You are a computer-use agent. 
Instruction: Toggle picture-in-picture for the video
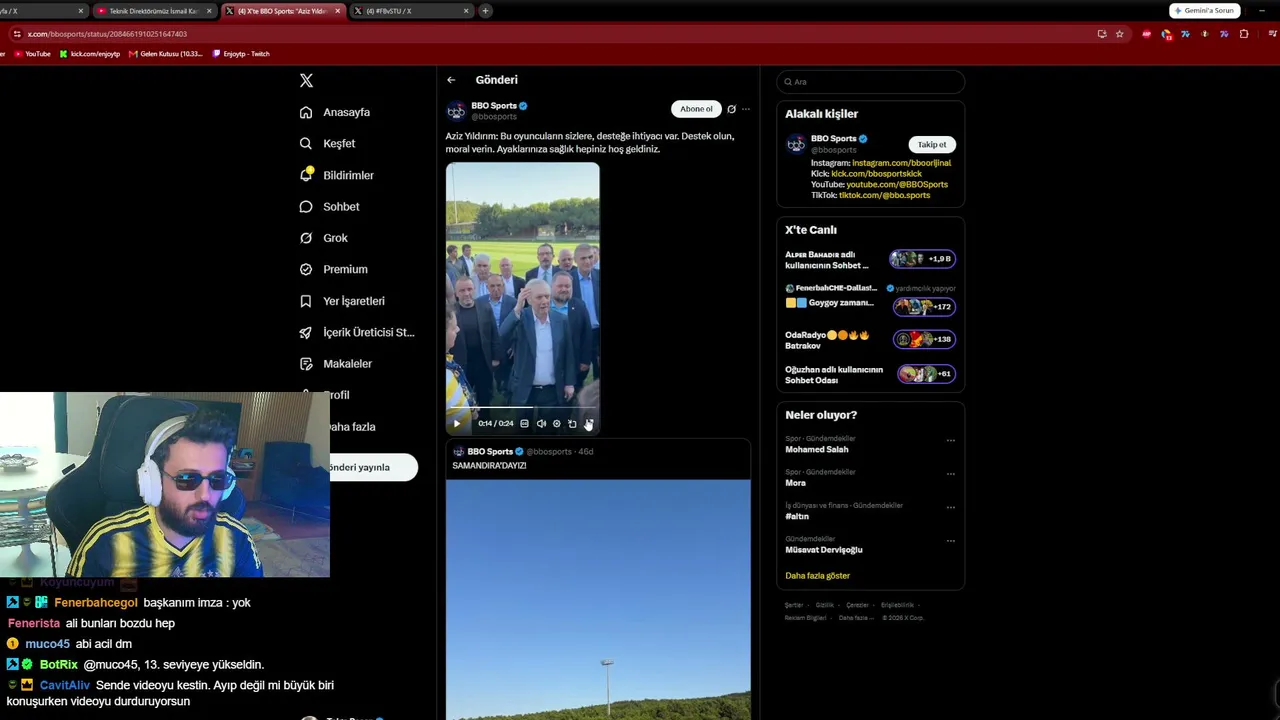[x=572, y=423]
